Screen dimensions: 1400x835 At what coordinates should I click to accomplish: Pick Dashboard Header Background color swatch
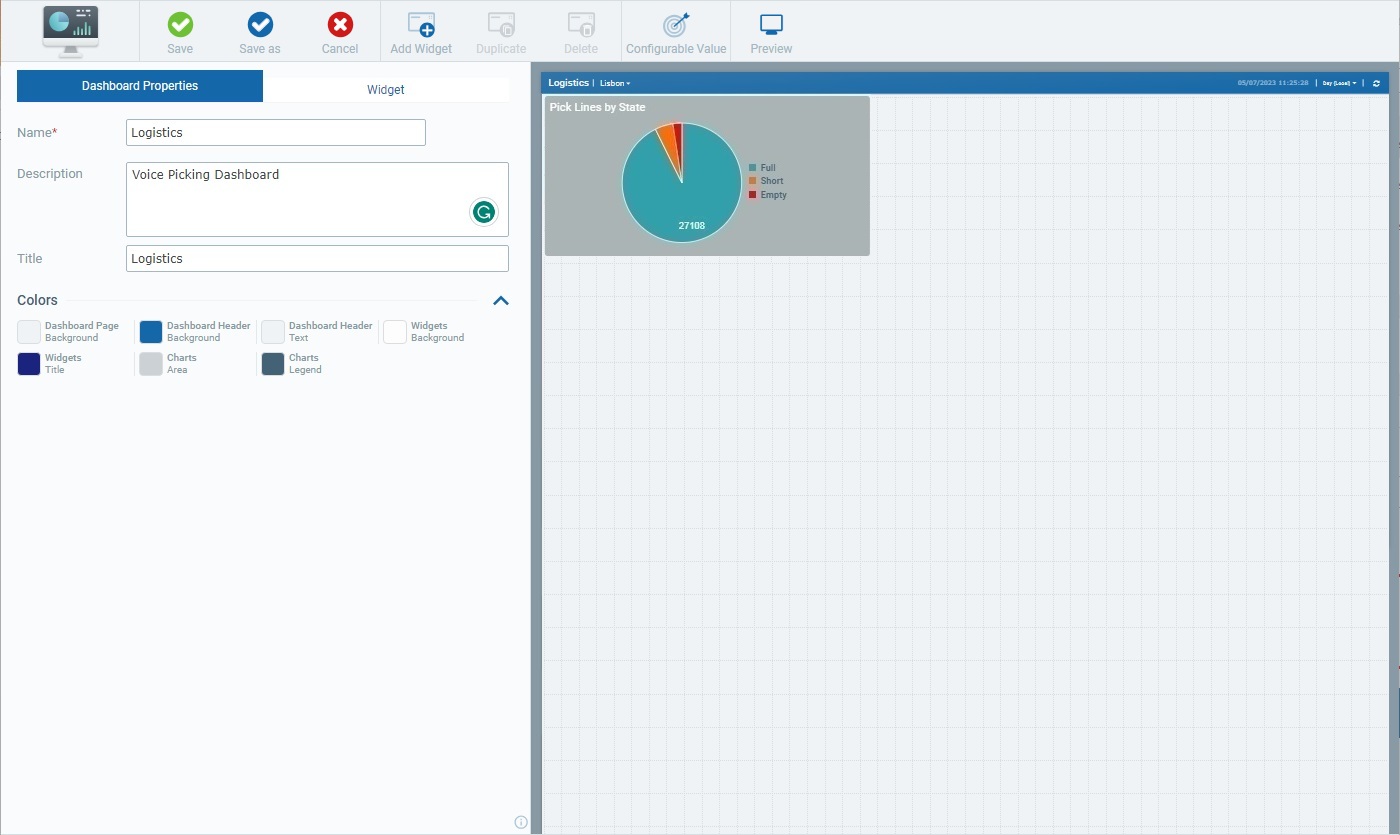point(151,332)
